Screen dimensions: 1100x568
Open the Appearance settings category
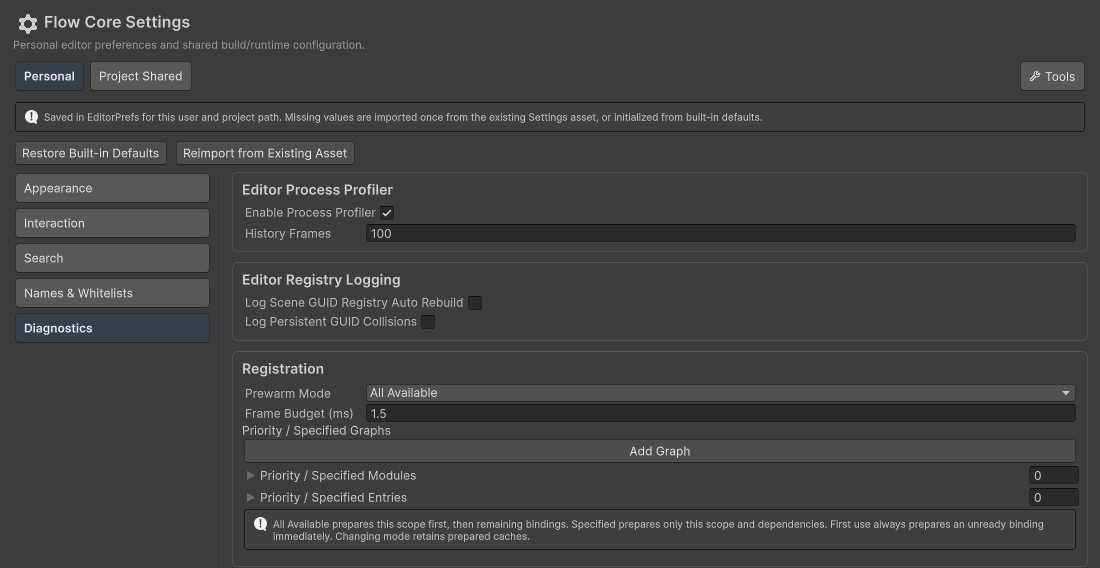(112, 188)
